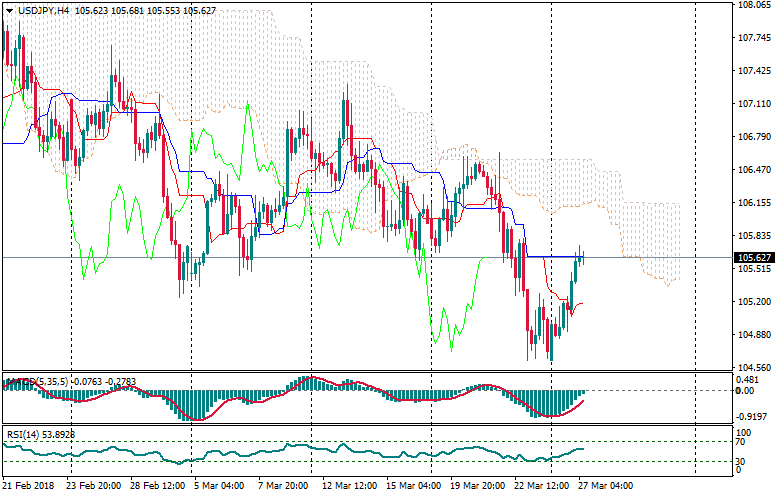Select the current price label 105.627
Screen dimensions: 775x497
coord(753,257)
